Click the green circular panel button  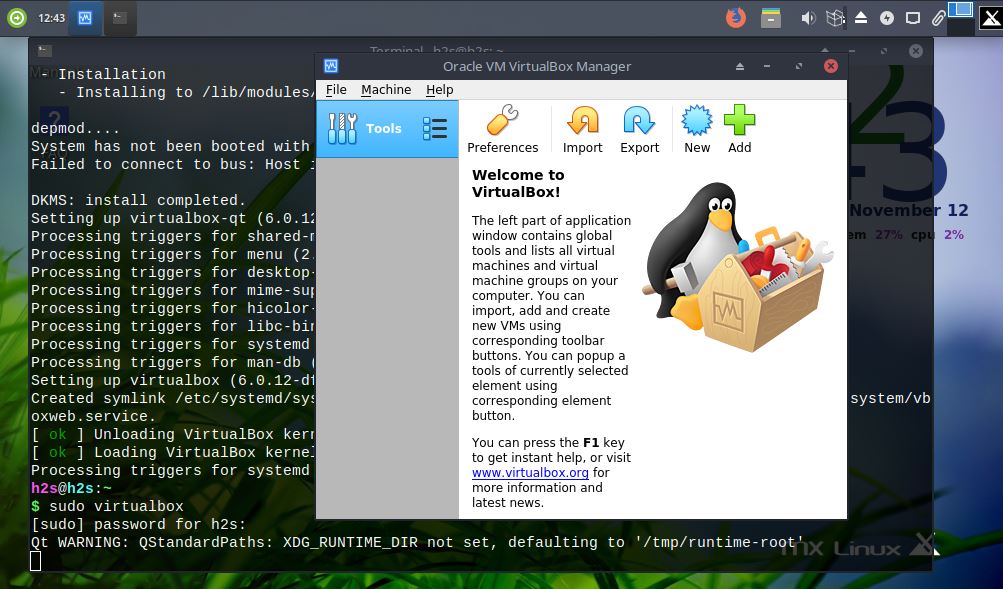[17, 18]
